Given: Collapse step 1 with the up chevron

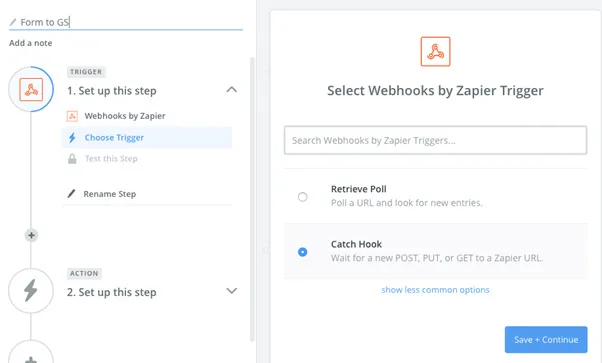Looking at the screenshot, I should [232, 90].
